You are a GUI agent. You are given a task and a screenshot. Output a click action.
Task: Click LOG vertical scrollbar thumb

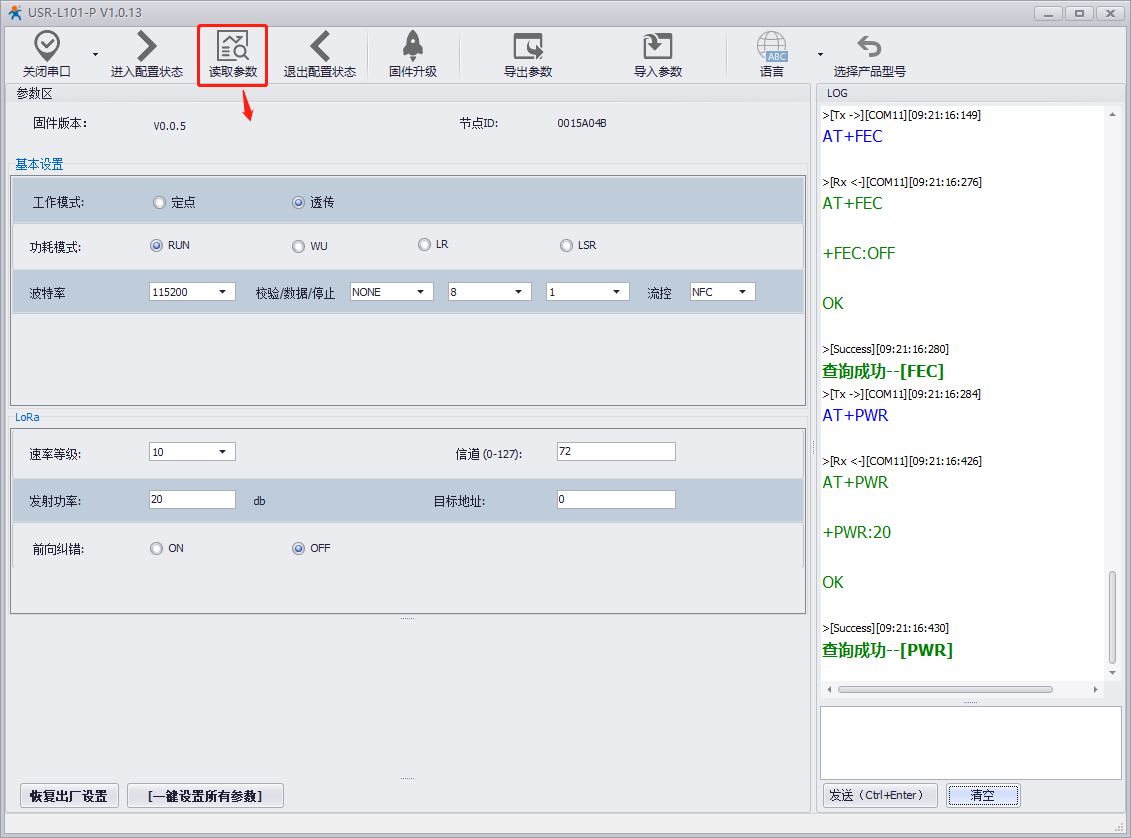coord(1112,617)
